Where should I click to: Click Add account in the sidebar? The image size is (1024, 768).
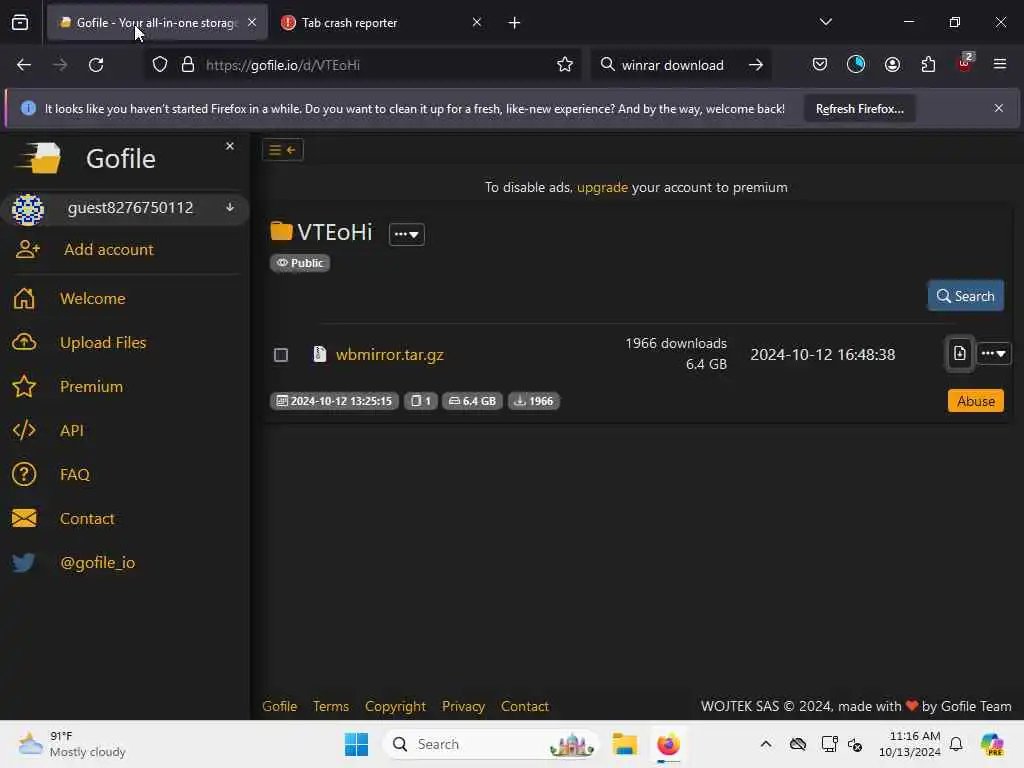[108, 249]
